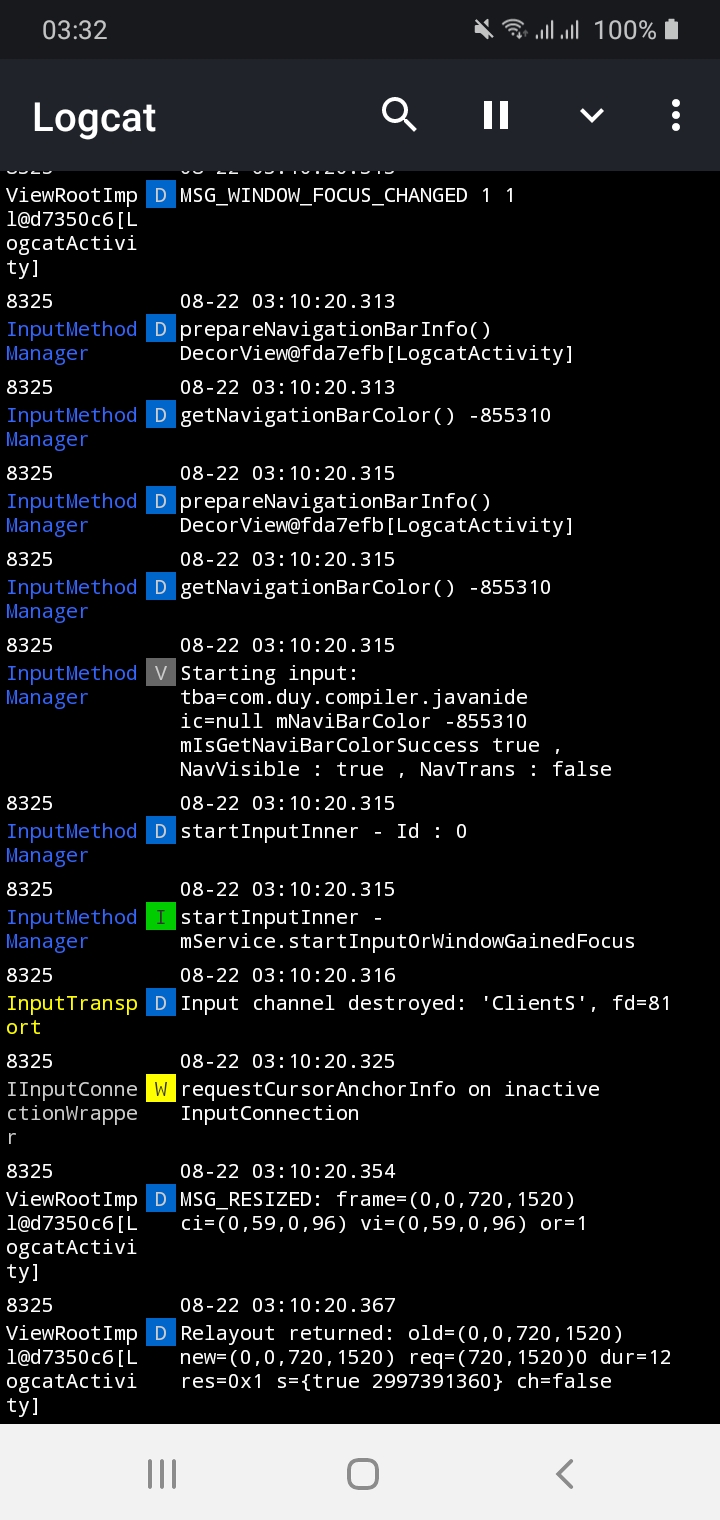Select the InputMethodManager tag text
The width and height of the screenshot is (720, 1520).
pos(71,340)
